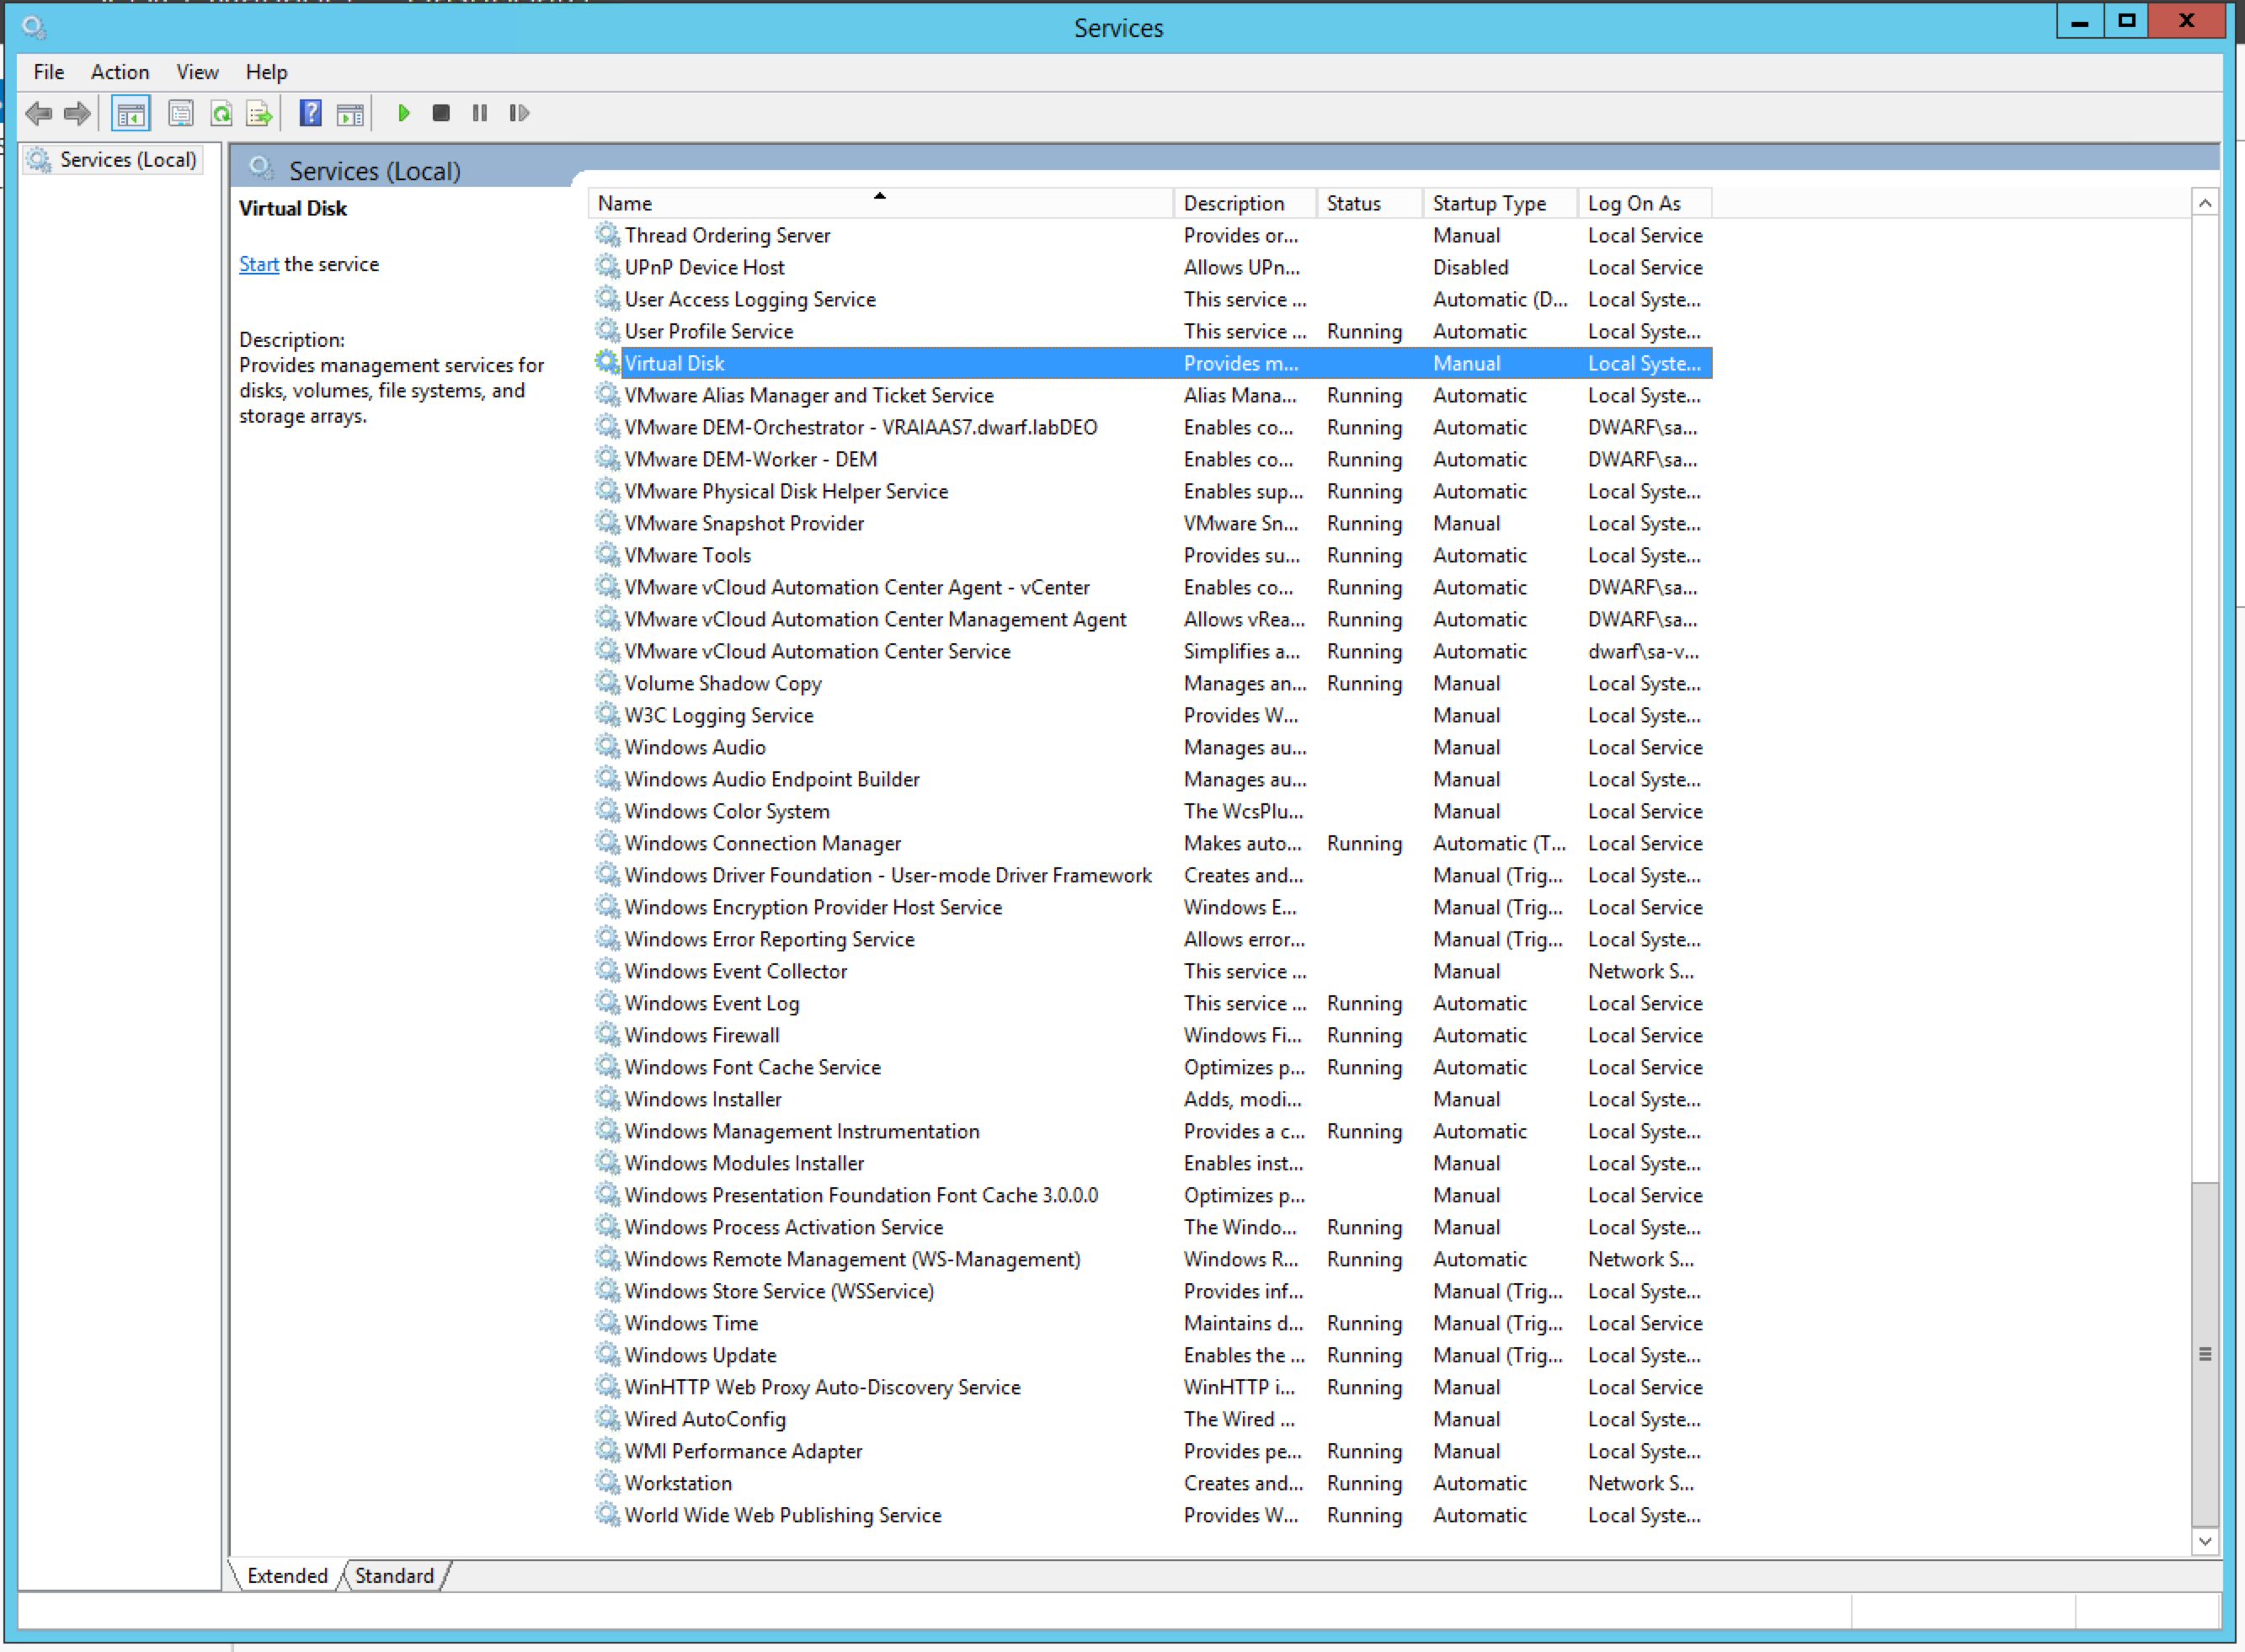Open Properties toolbar icon

pos(181,113)
